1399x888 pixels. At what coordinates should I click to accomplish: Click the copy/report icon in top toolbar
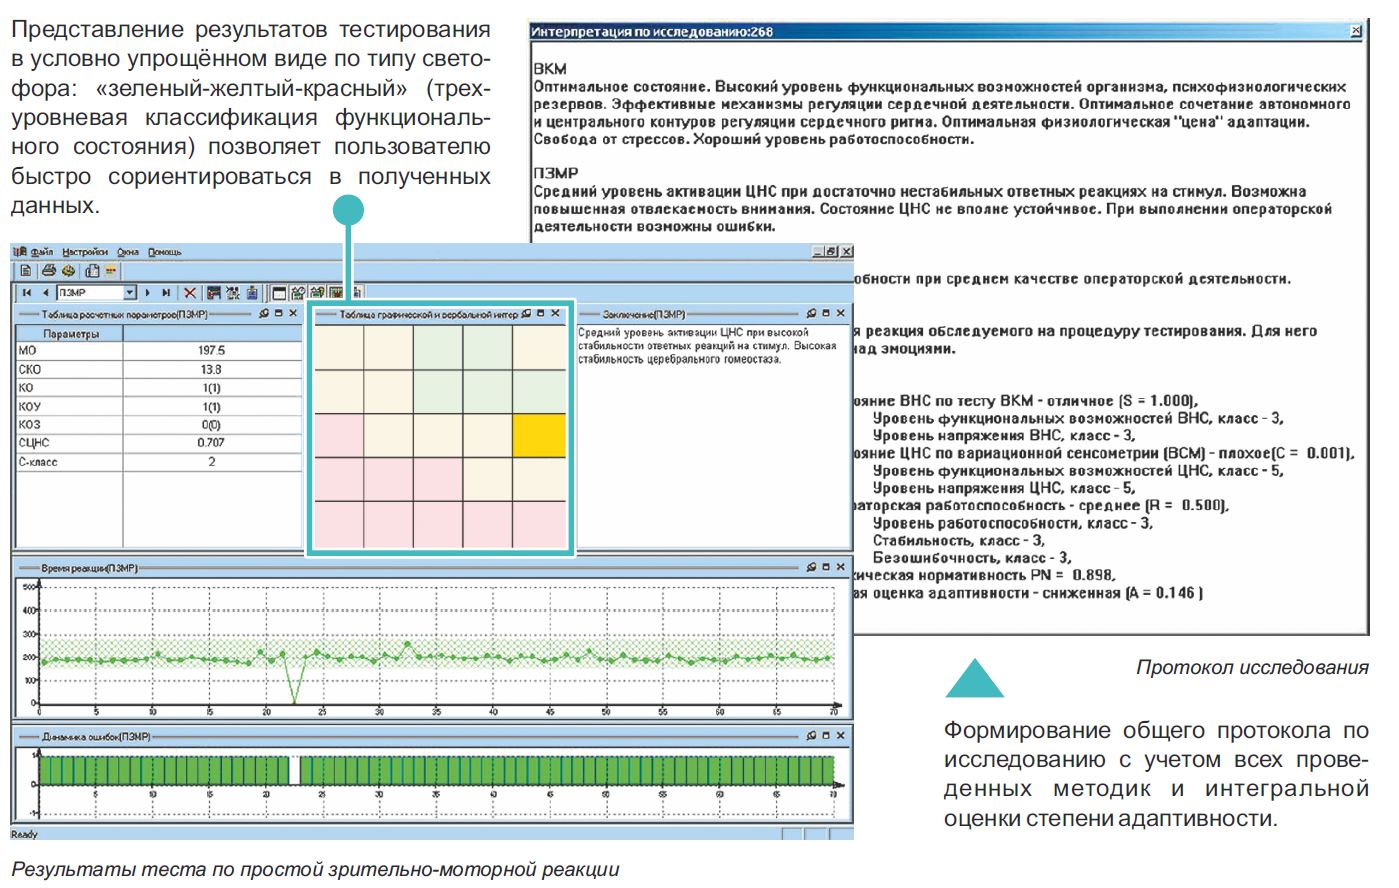(92, 271)
